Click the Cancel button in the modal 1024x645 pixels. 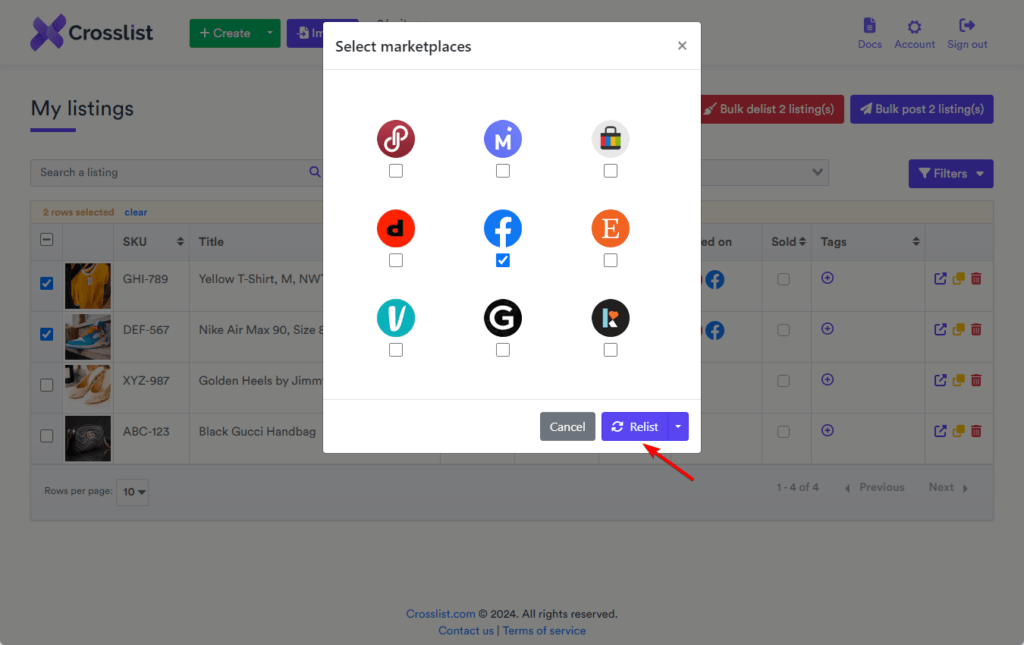pyautogui.click(x=567, y=426)
